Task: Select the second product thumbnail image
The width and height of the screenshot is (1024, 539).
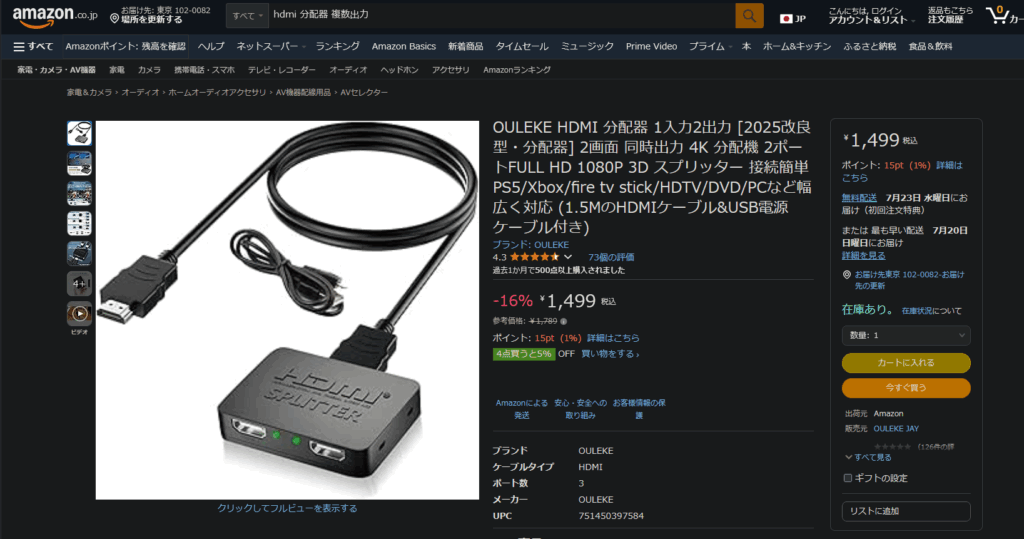Action: (79, 163)
